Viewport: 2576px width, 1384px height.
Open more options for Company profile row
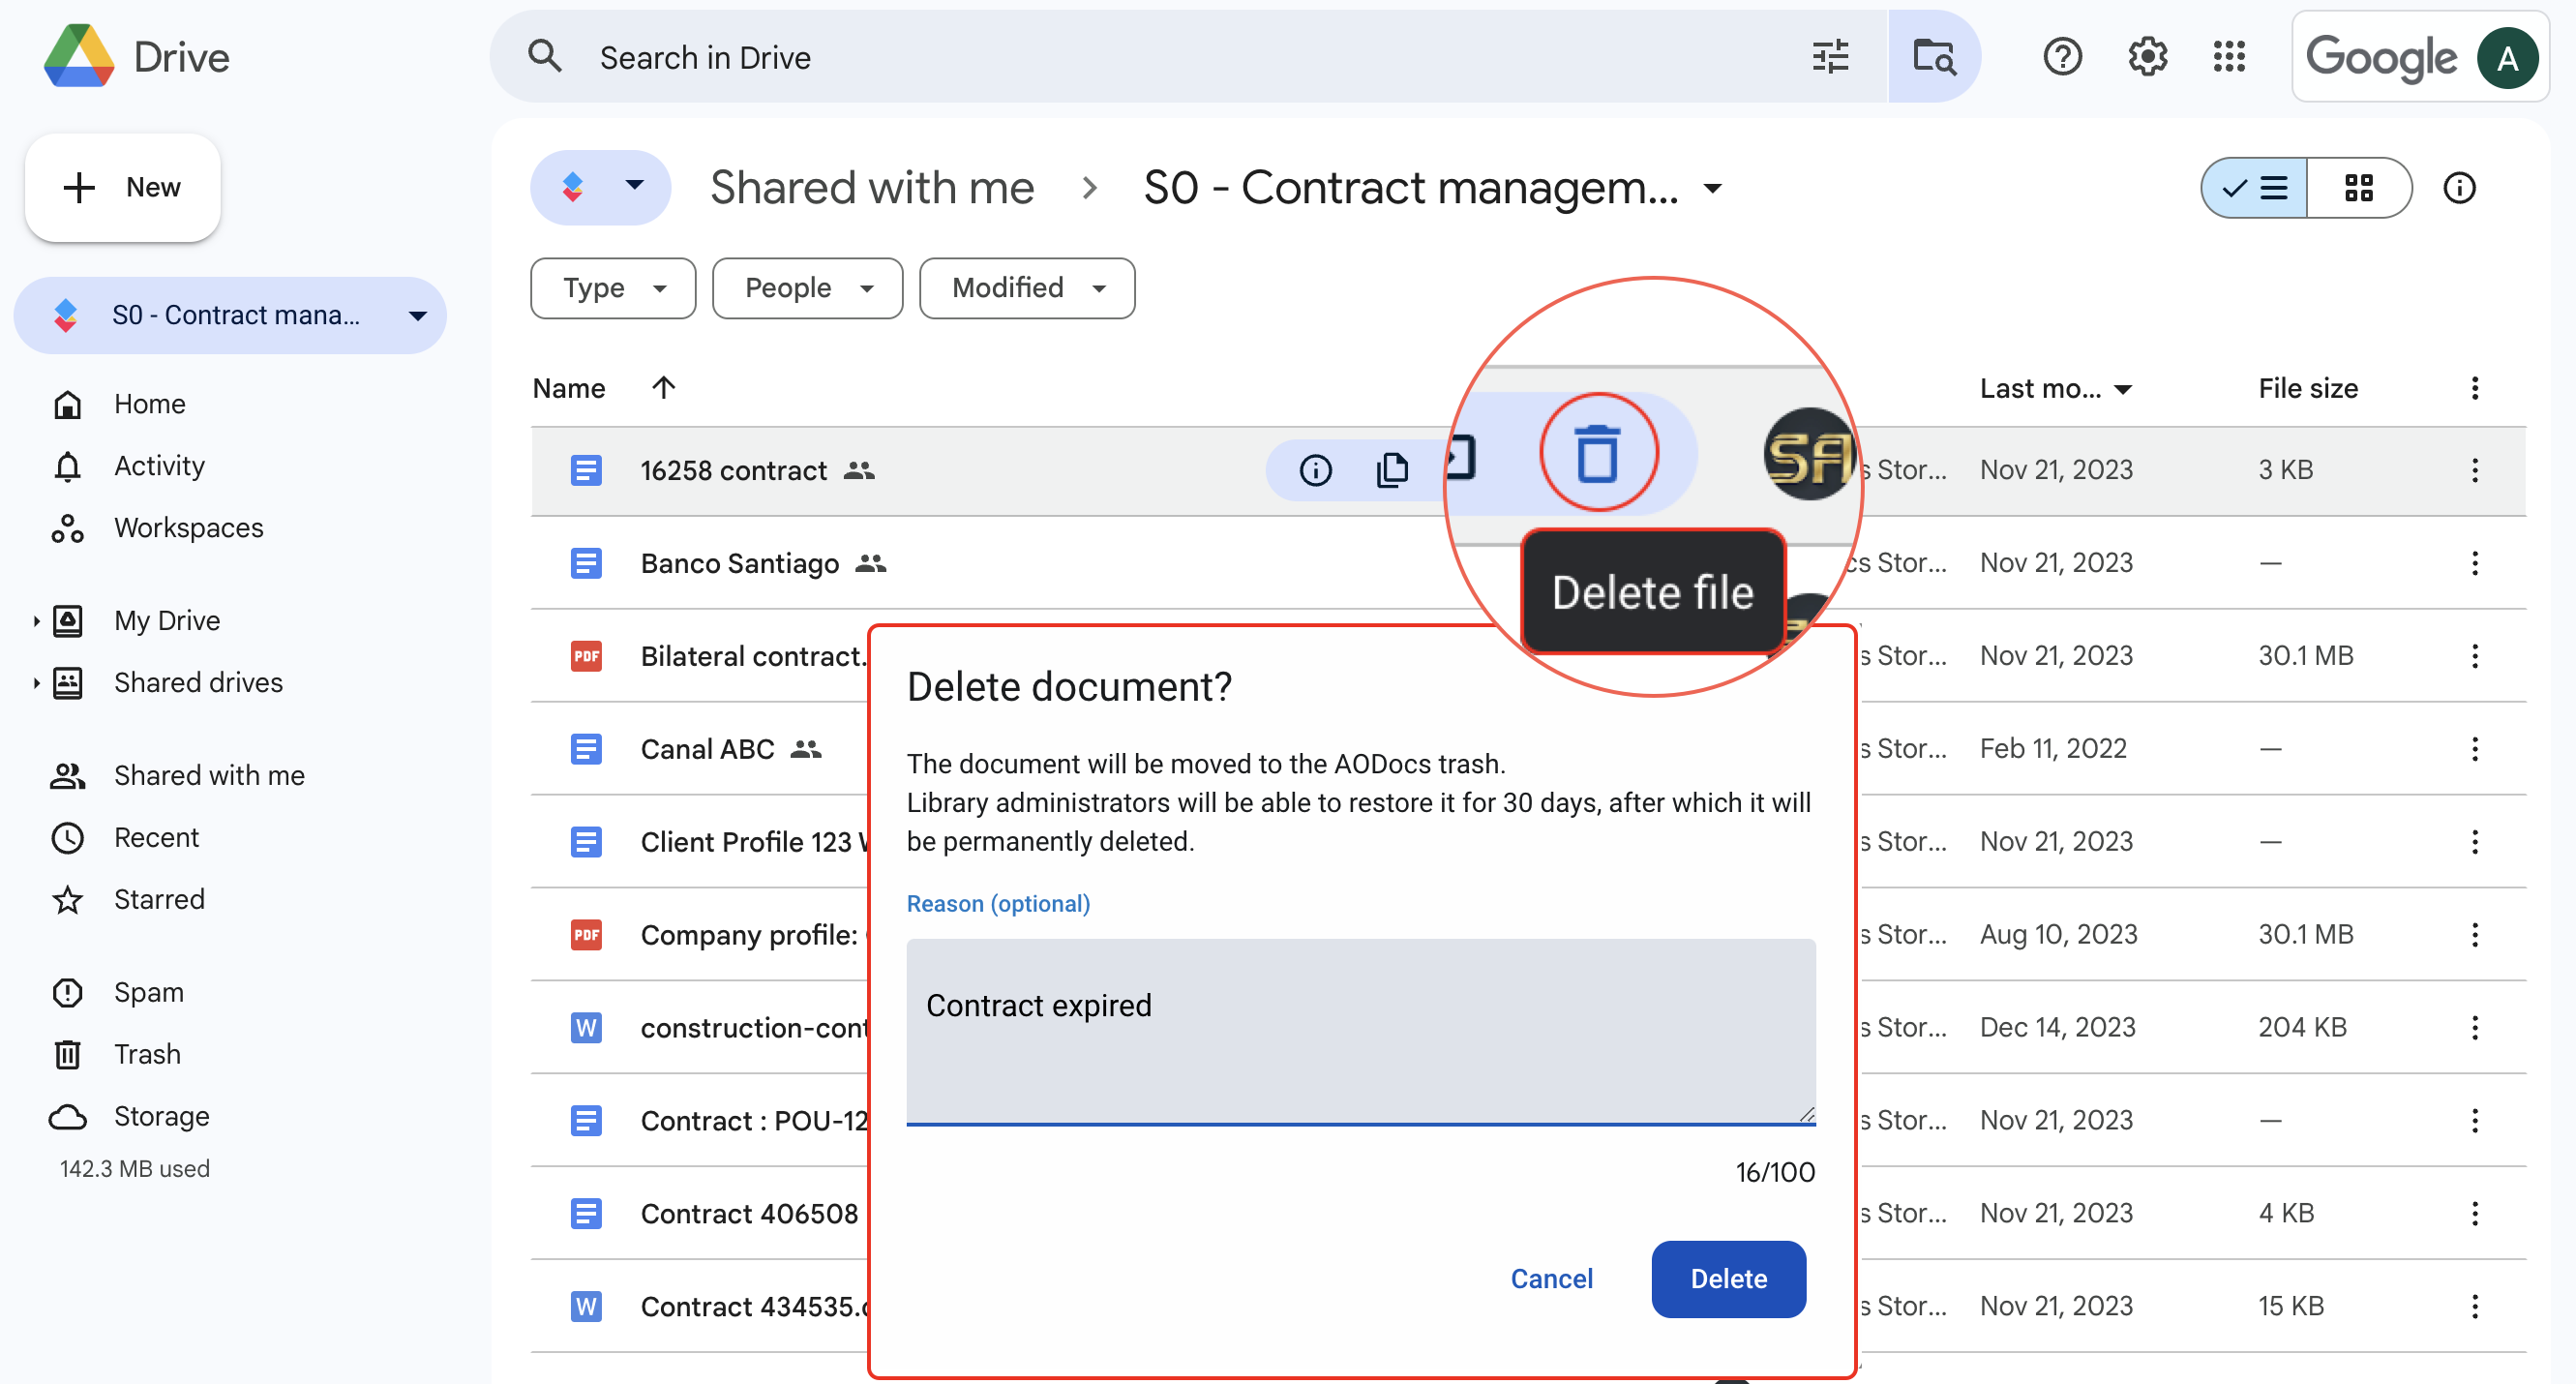click(x=2475, y=935)
